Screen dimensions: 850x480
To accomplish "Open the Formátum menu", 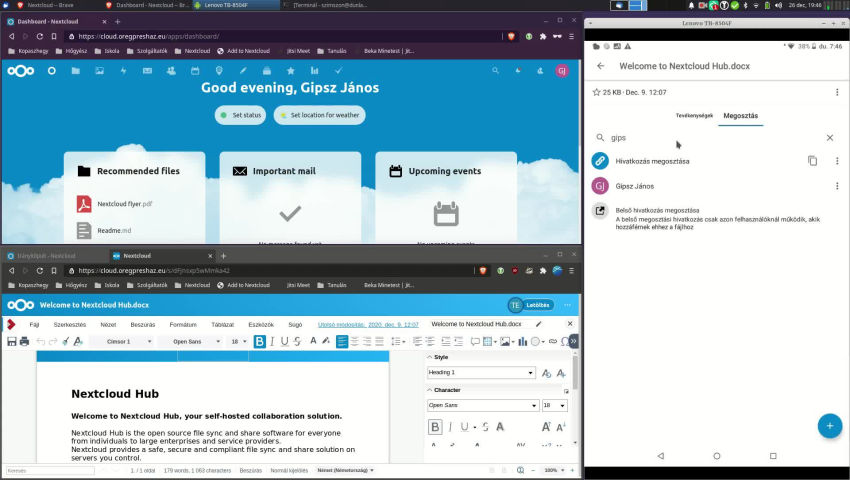I will tap(183, 324).
